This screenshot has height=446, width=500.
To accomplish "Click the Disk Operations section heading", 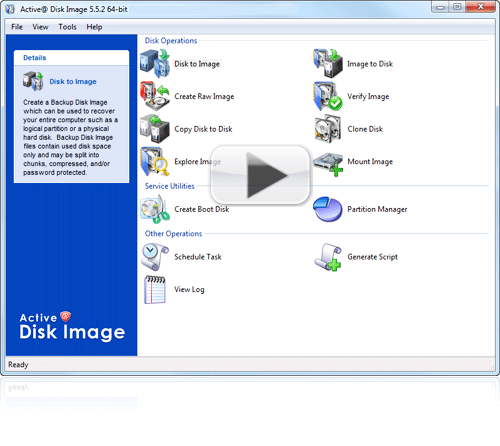I will [x=171, y=41].
